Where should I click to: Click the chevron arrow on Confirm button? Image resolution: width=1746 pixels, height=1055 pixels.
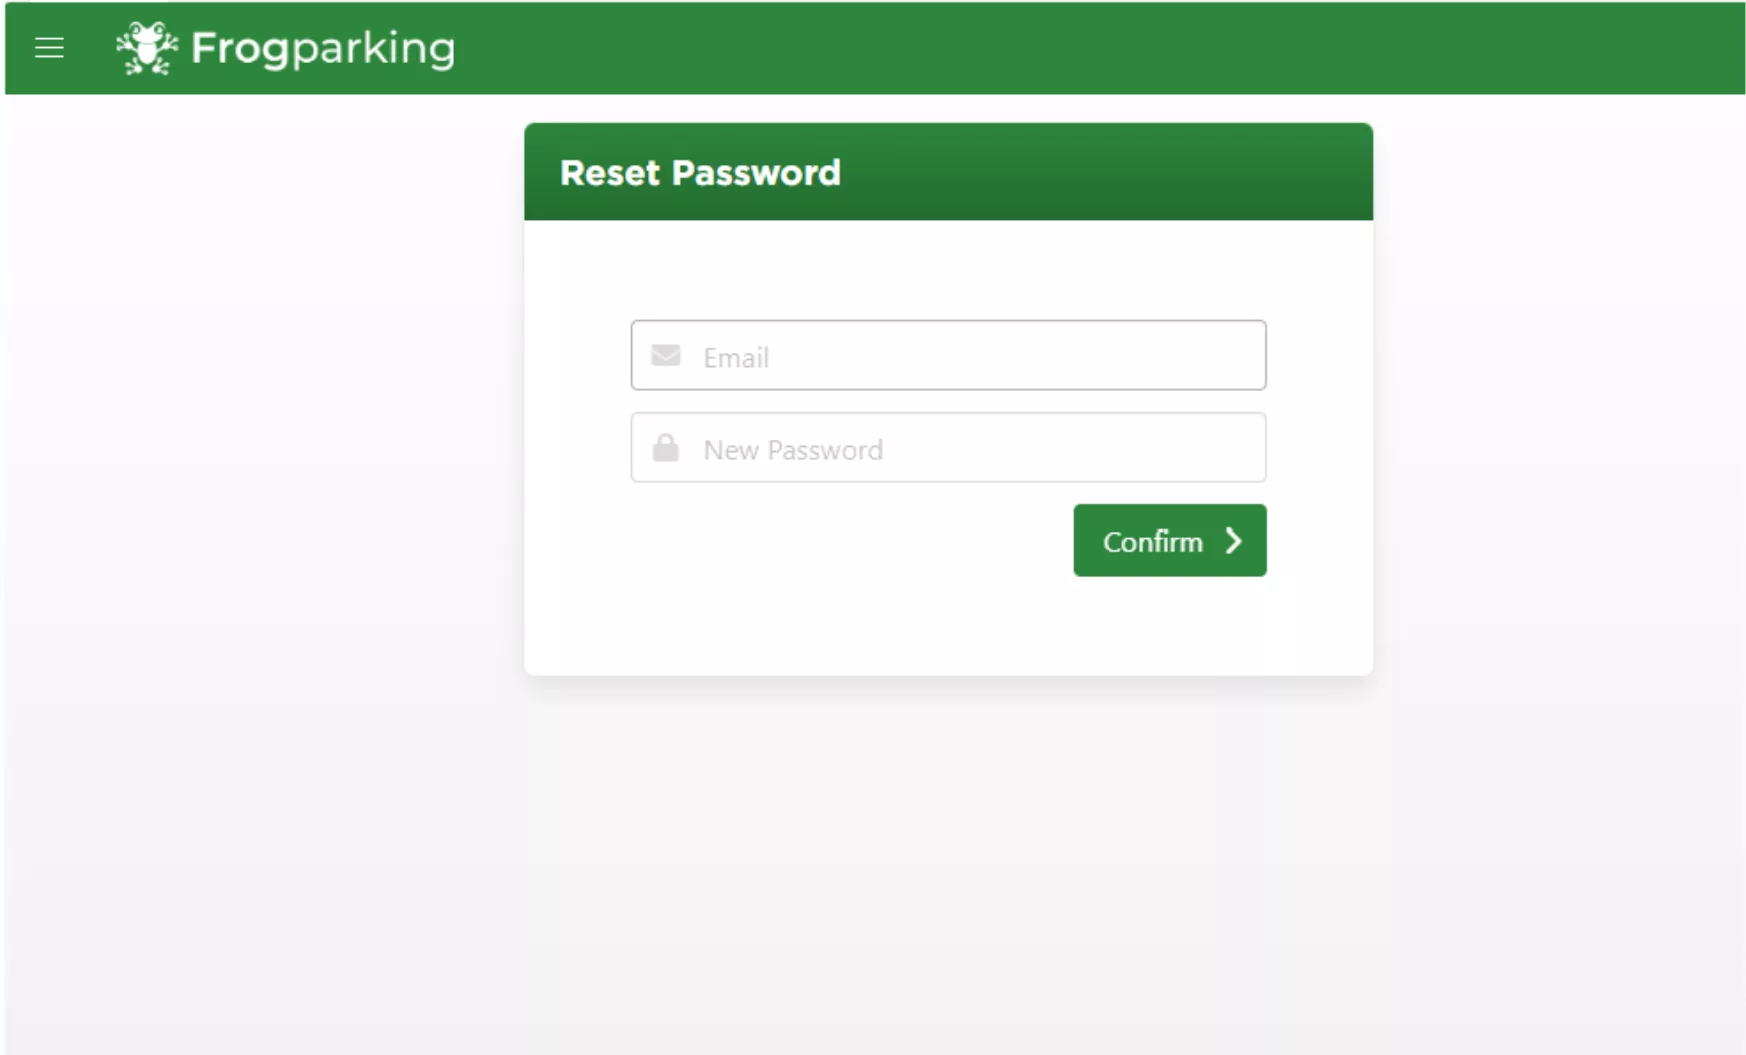1234,541
